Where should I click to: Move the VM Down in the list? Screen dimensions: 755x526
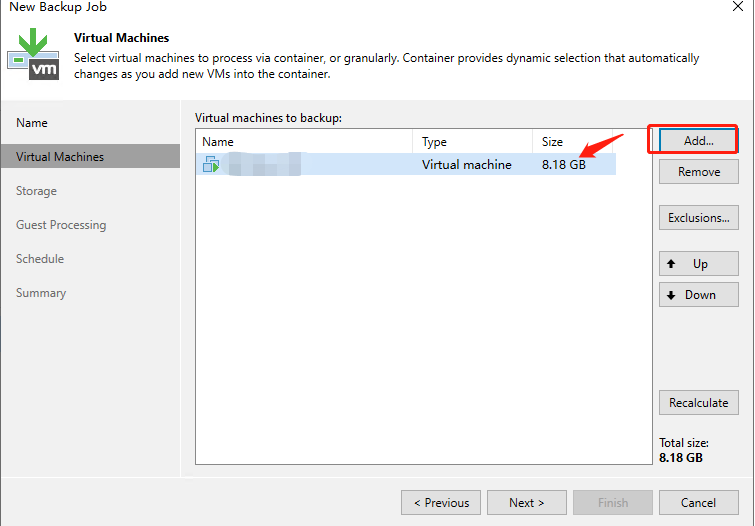698,295
